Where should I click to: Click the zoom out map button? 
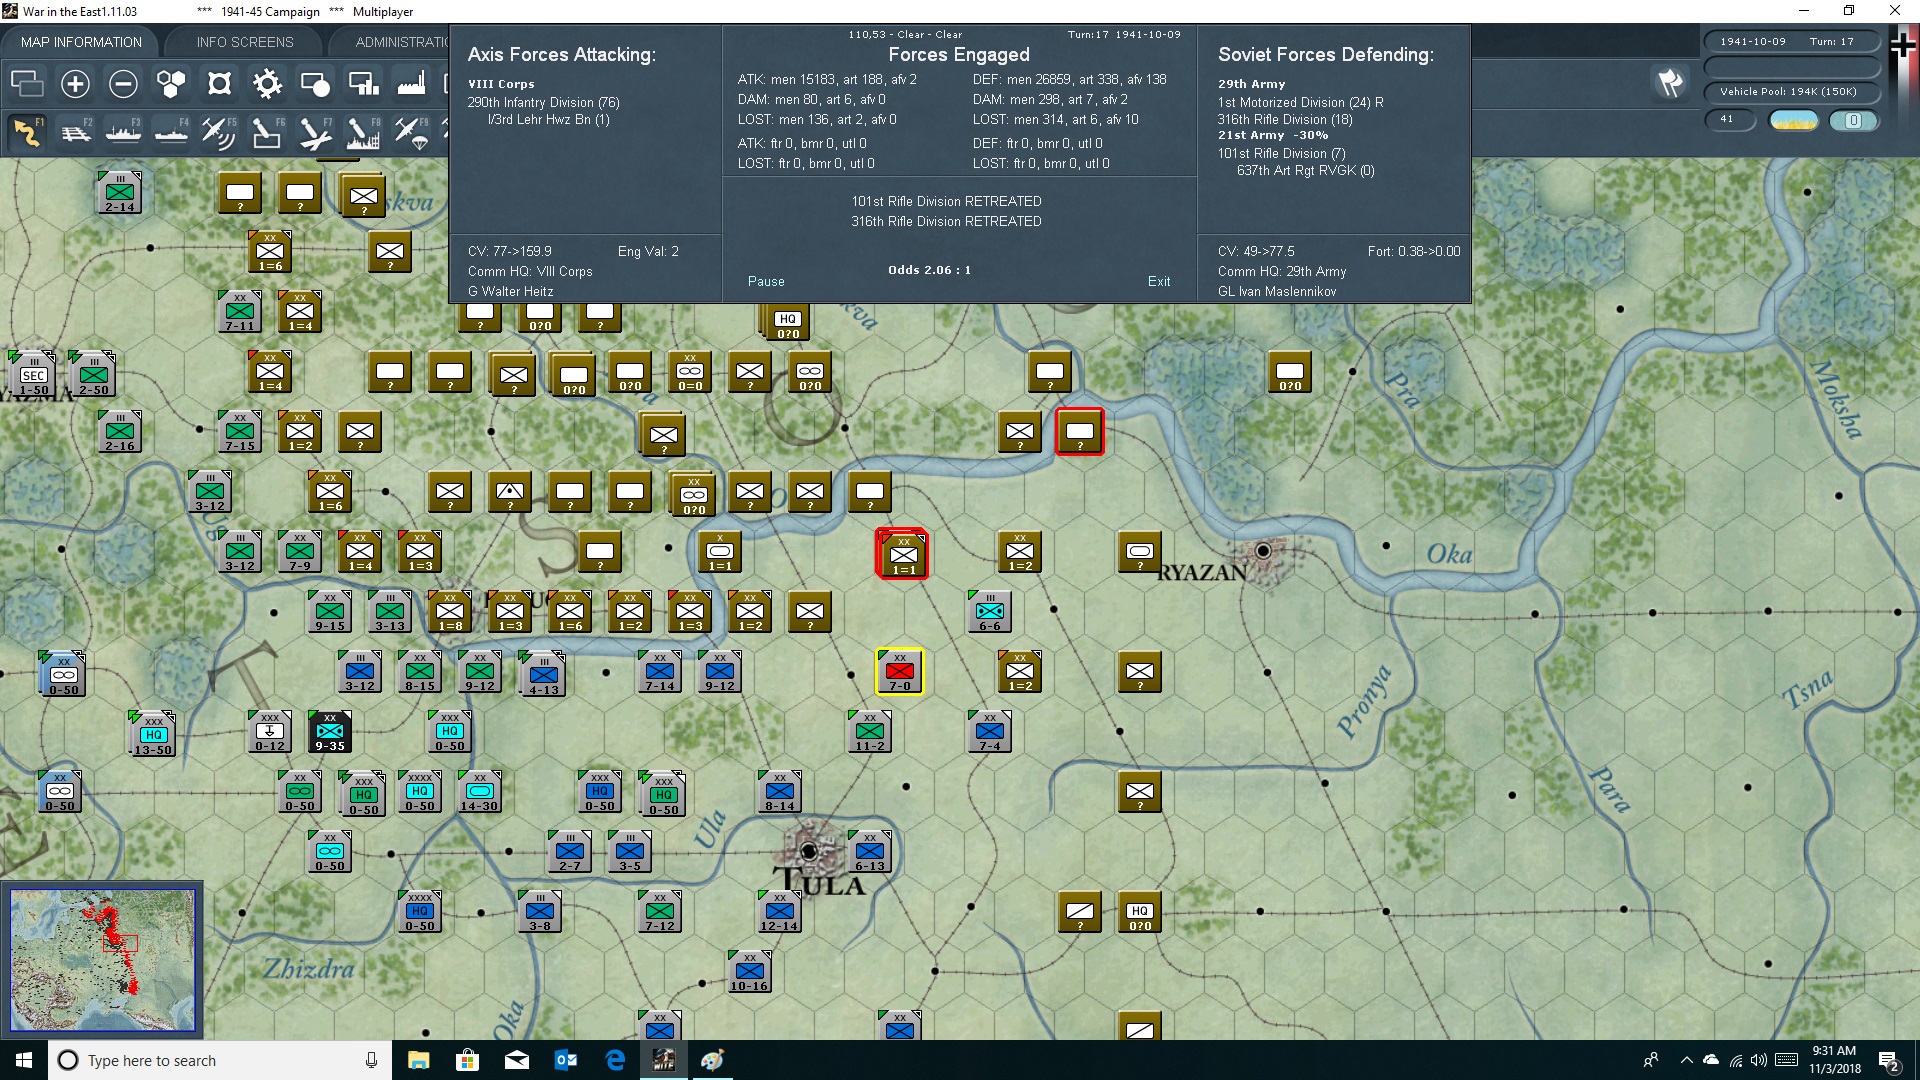(123, 84)
